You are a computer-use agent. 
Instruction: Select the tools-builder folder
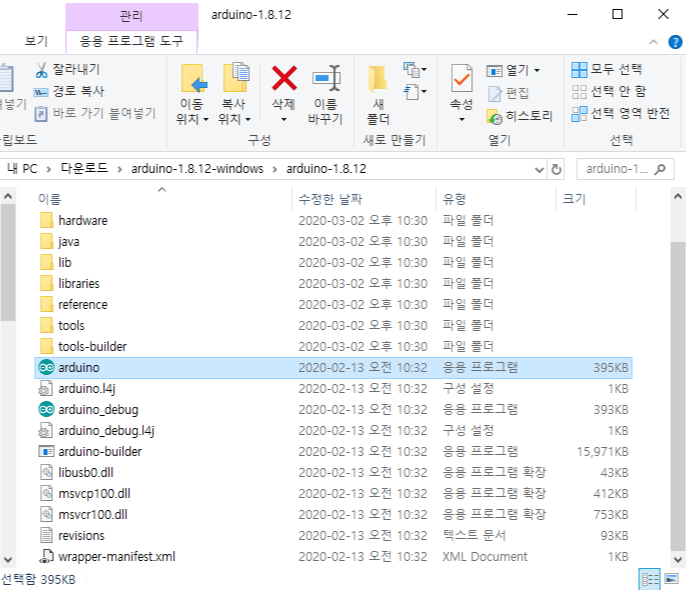click(333, 346)
